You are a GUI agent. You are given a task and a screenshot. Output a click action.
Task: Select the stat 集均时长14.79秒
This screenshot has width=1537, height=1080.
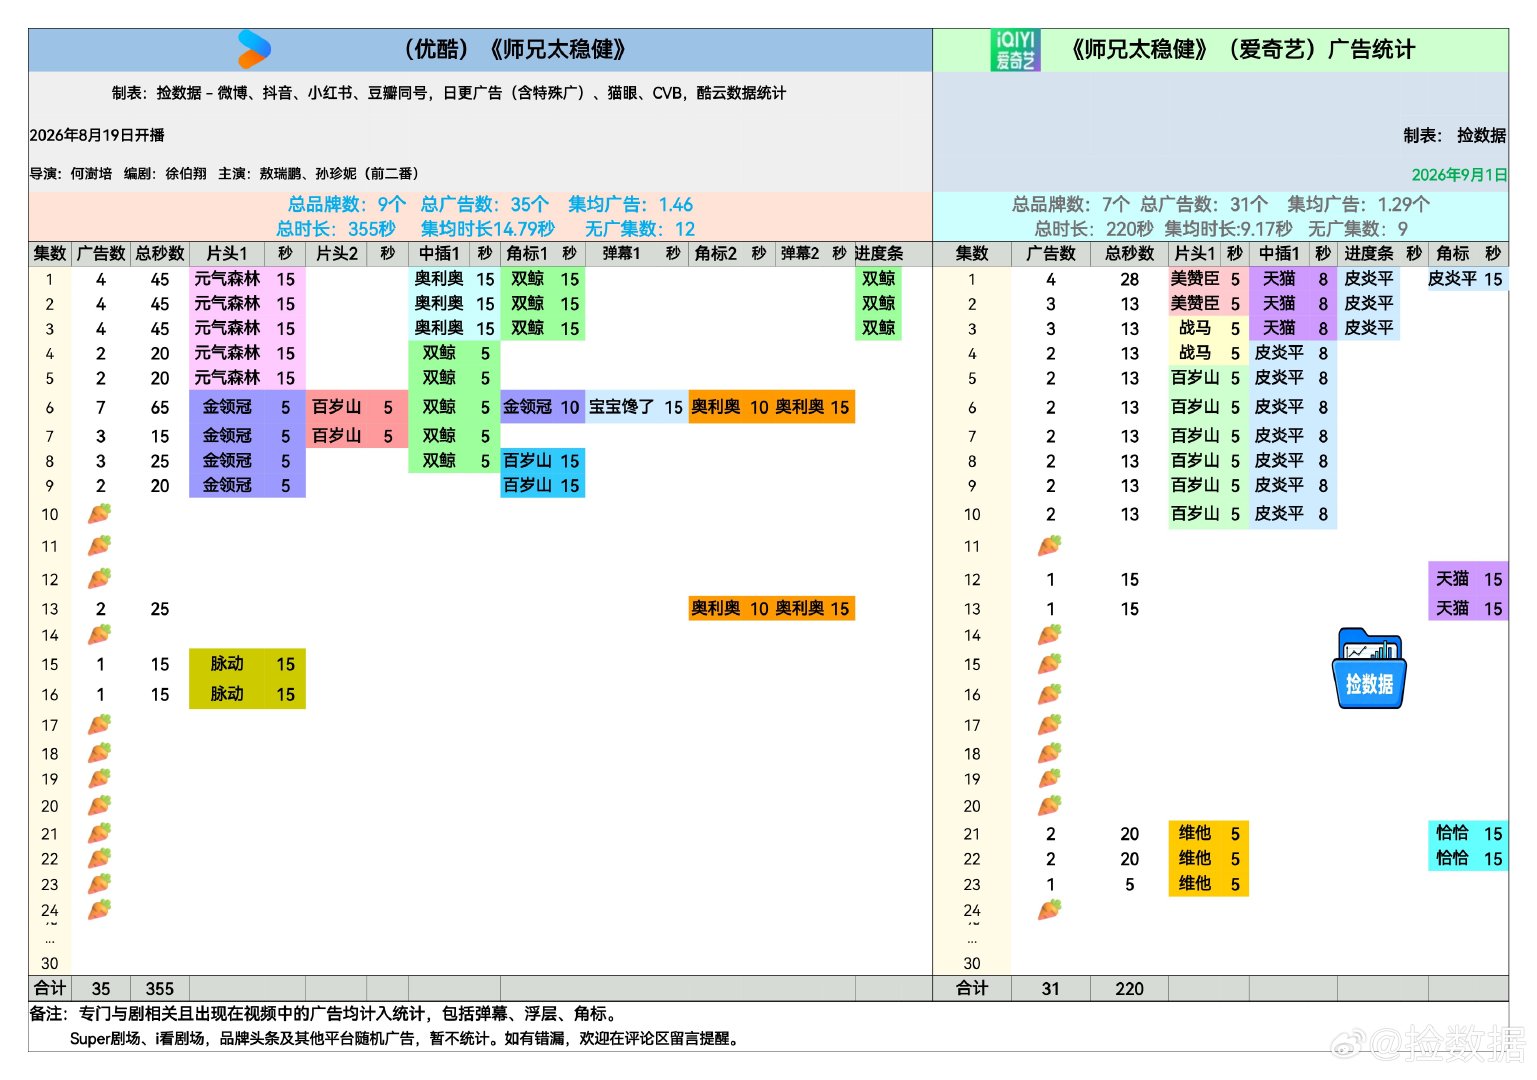pos(488,229)
